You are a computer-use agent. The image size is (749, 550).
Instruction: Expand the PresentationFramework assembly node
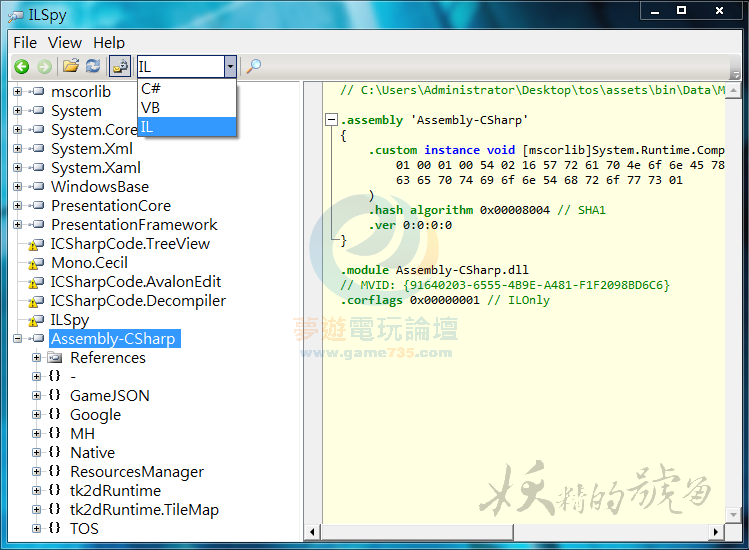[18, 224]
